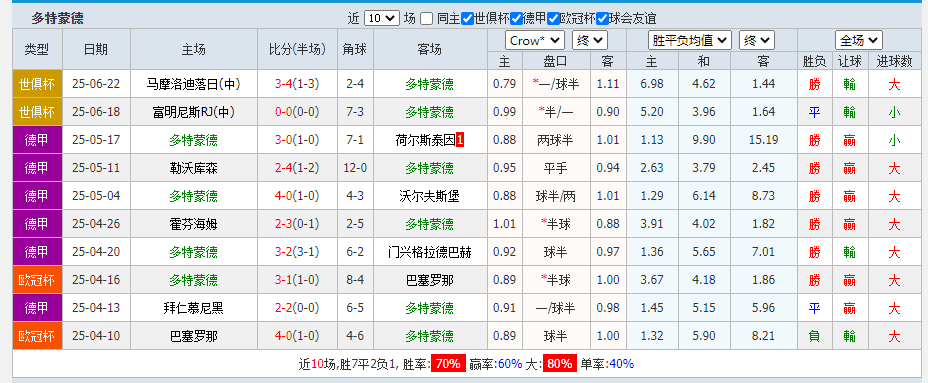Click the 0-0(0-0) score
Screen dimensions: 928x383
297,112
